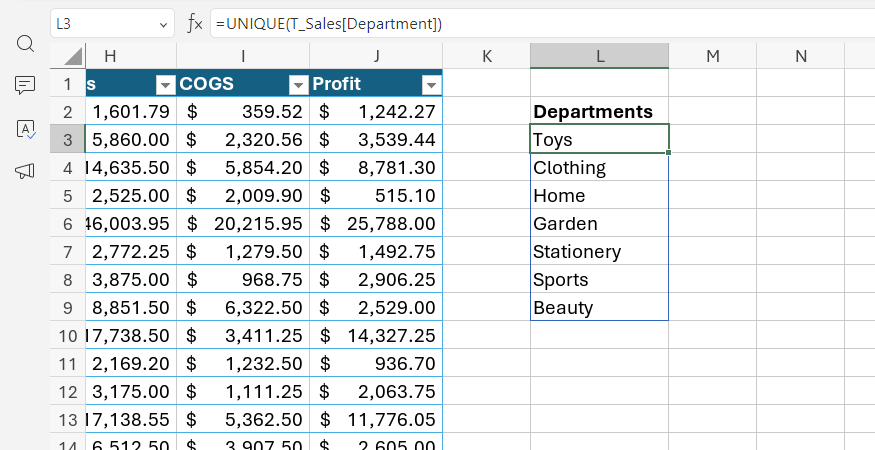Select column K header
The height and width of the screenshot is (450, 875).
[487, 56]
